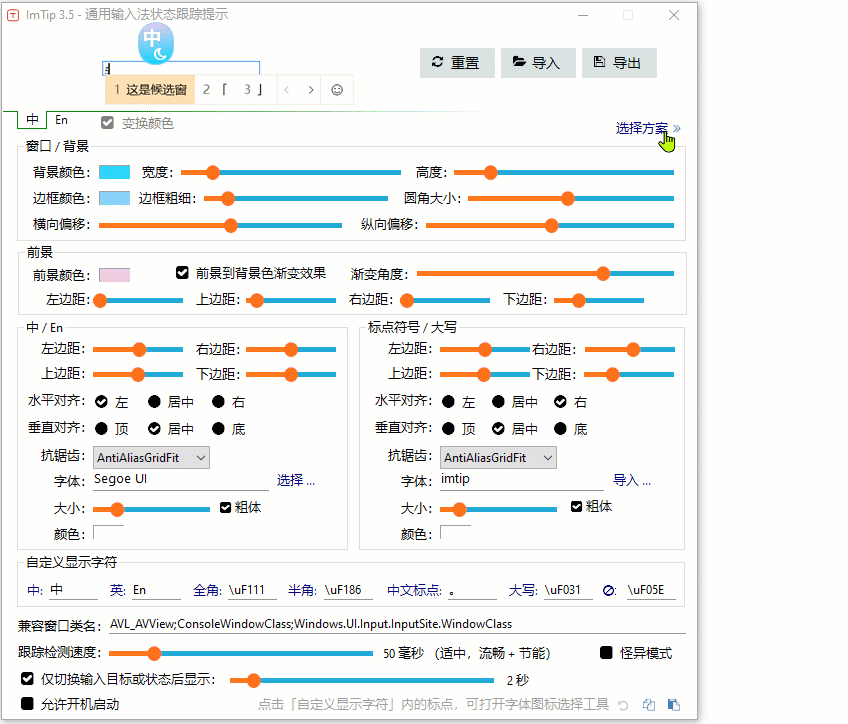Switch to the 中 tab
This screenshot has height=724, width=848.
point(32,119)
